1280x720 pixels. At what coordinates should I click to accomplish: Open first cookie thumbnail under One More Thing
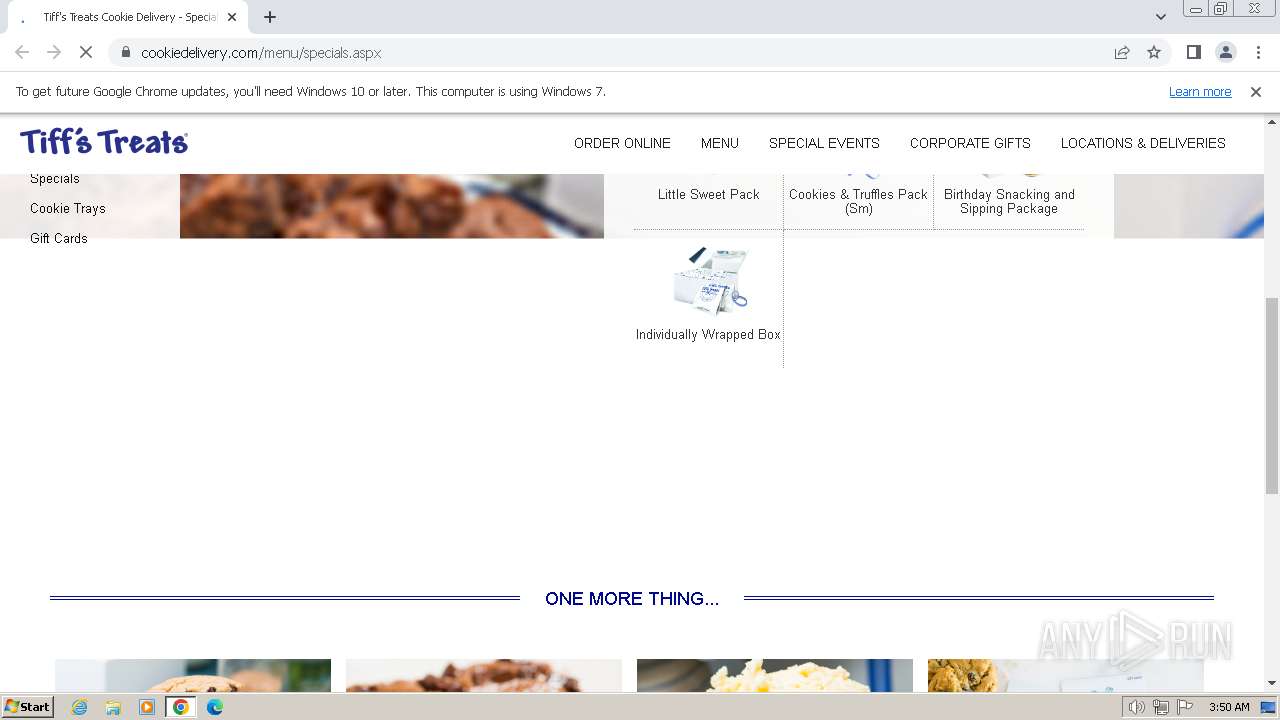tap(193, 675)
